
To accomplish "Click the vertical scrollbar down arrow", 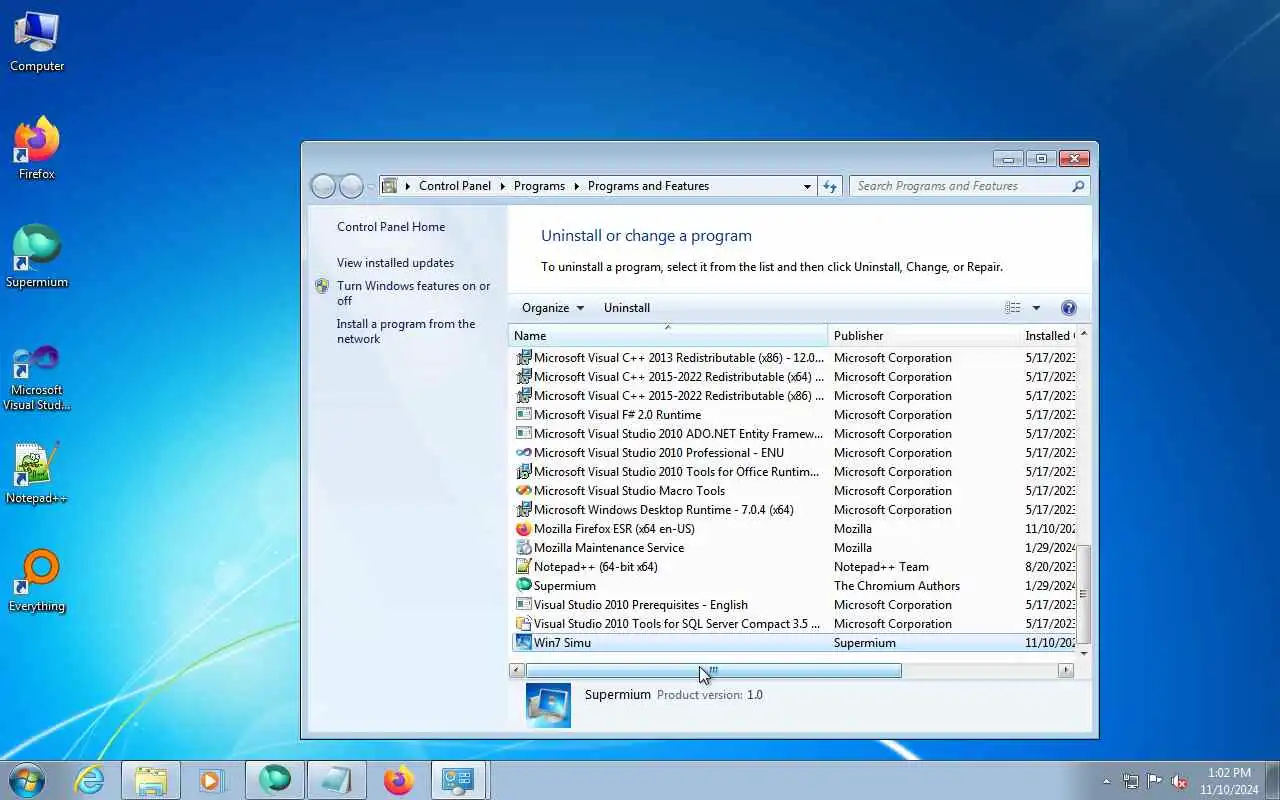I will [x=1083, y=653].
